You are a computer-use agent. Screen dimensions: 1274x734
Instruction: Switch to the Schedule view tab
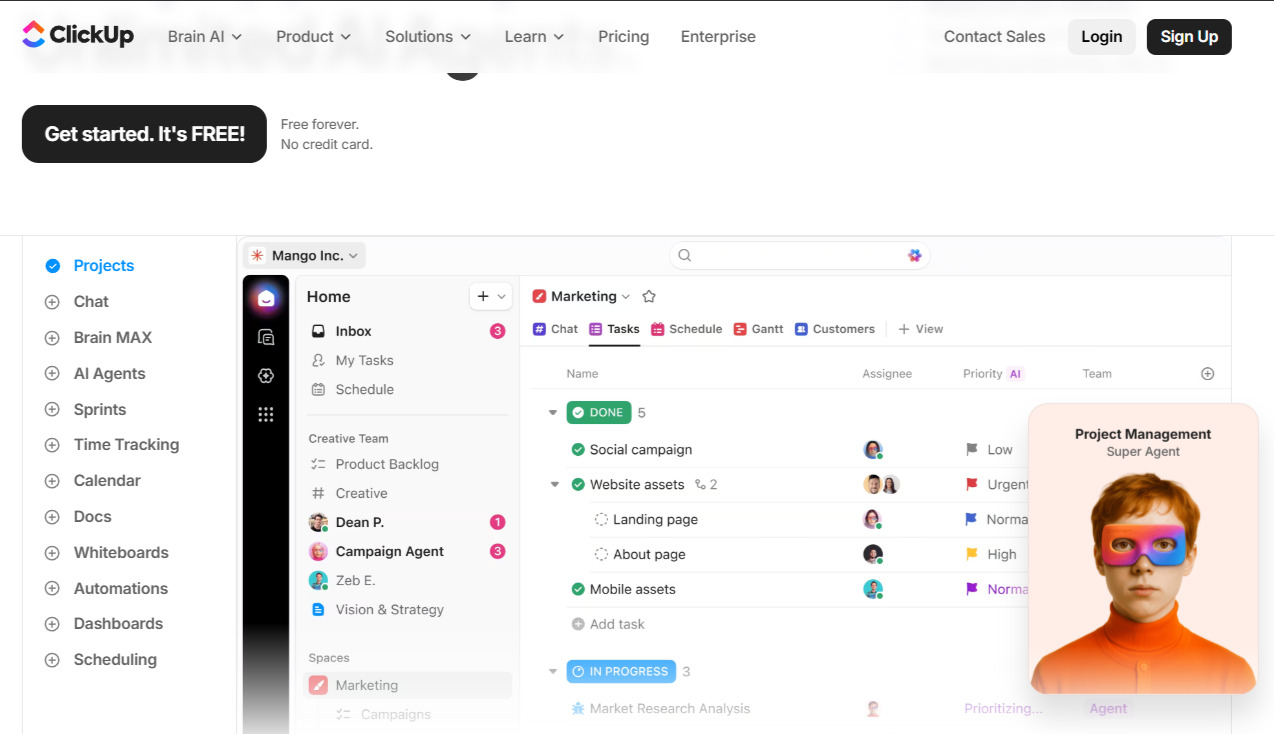coord(686,329)
